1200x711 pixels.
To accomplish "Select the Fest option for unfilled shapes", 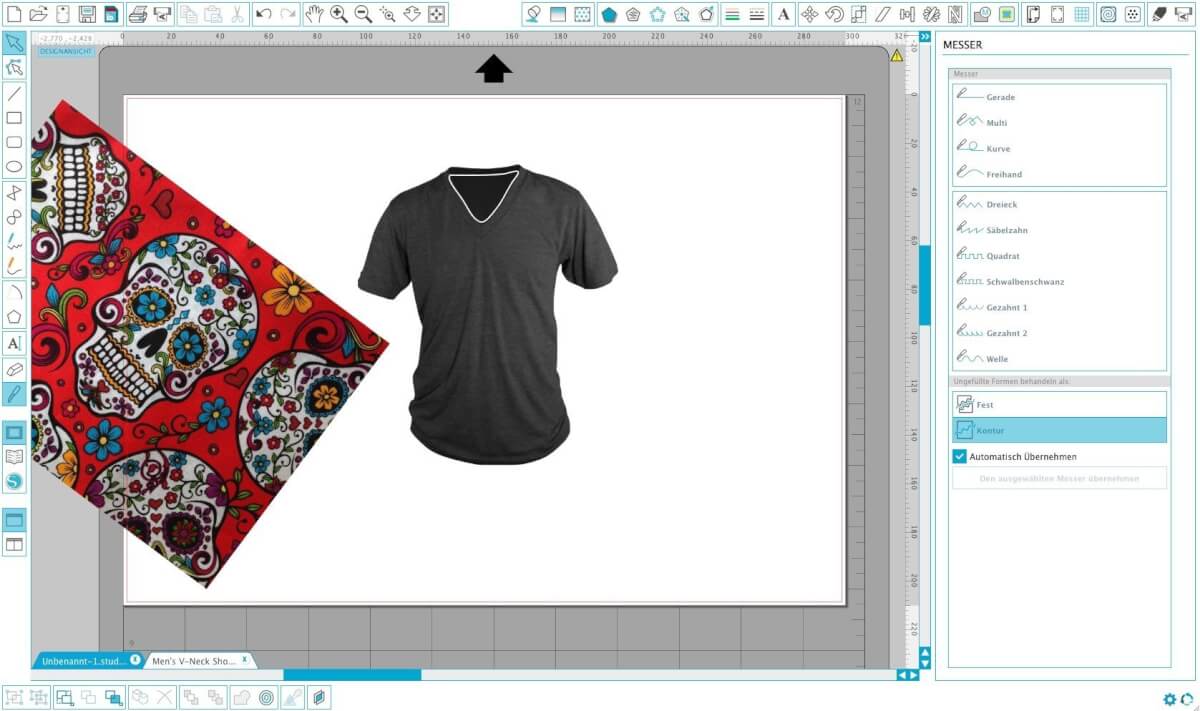I will (1059, 404).
